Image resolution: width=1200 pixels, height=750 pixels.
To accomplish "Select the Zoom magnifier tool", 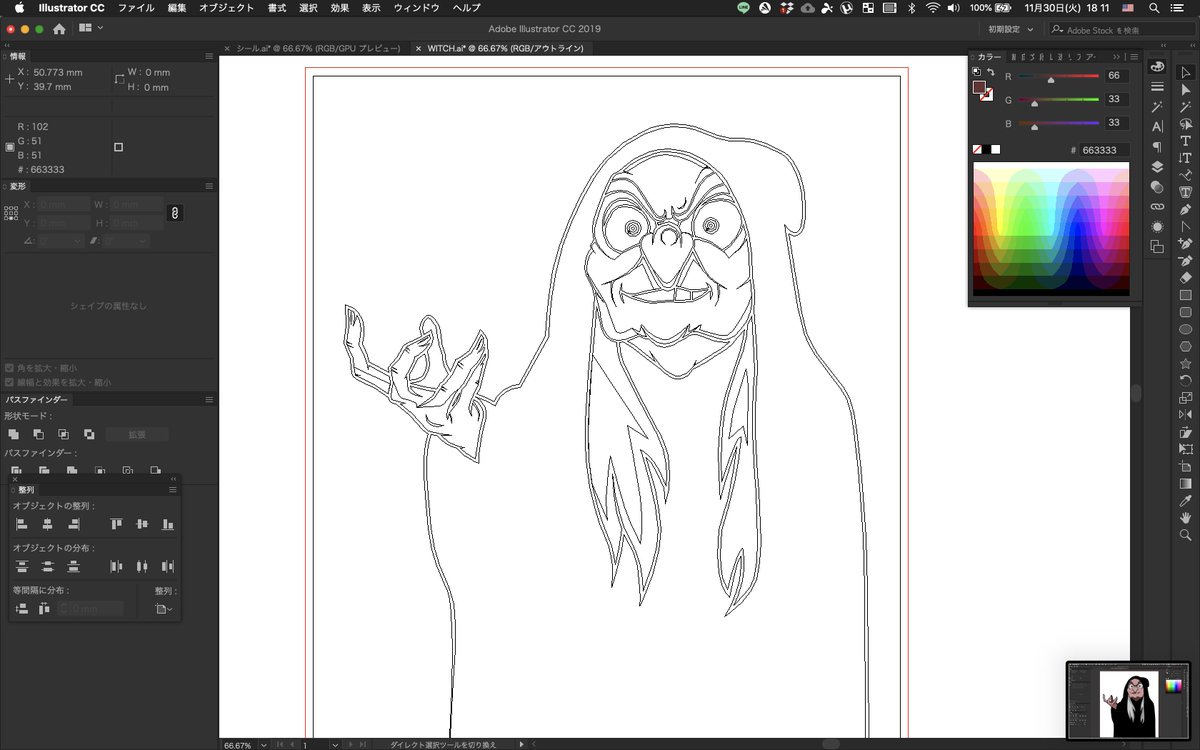I will coord(1185,535).
